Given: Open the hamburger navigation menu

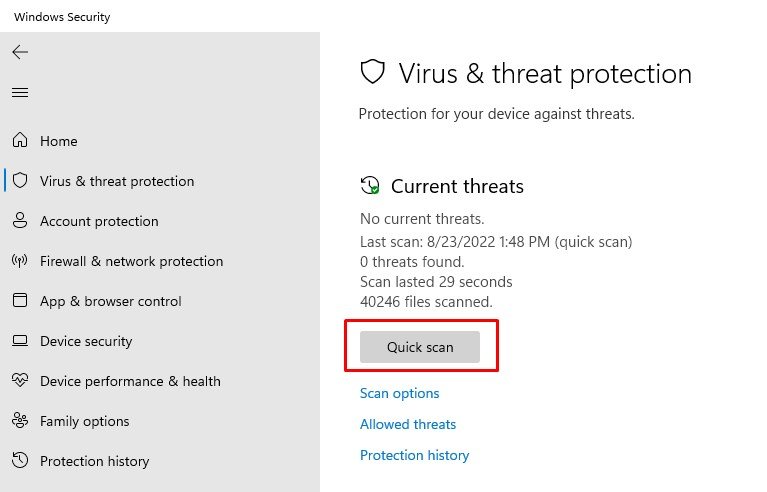Looking at the screenshot, I should tap(20, 92).
